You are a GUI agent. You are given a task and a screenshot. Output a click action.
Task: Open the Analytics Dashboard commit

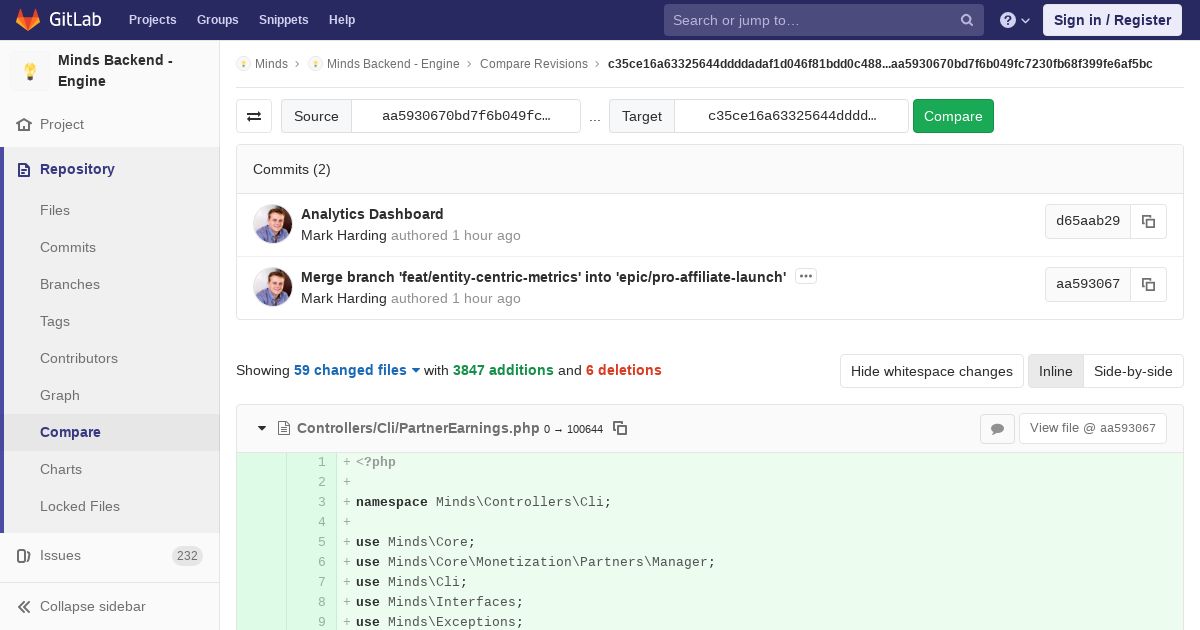tap(372, 214)
